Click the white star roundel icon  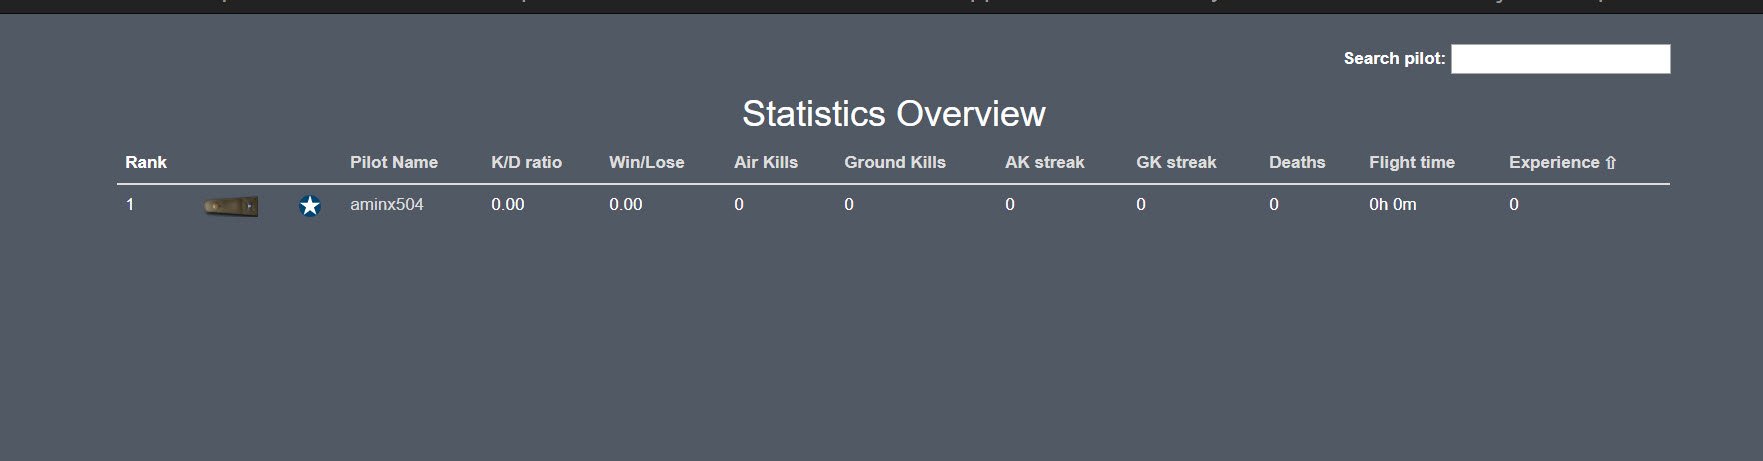(x=310, y=206)
